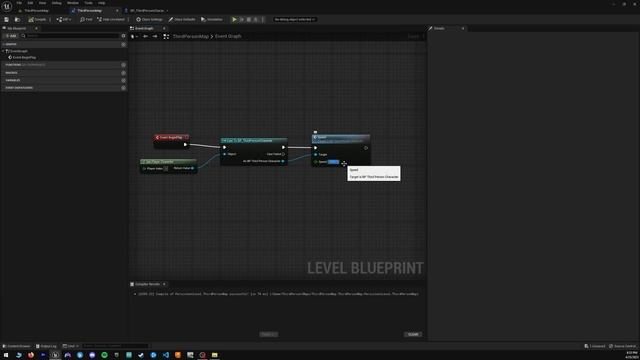Add a new variable with plus icon
The image size is (640, 360).
[123, 80]
